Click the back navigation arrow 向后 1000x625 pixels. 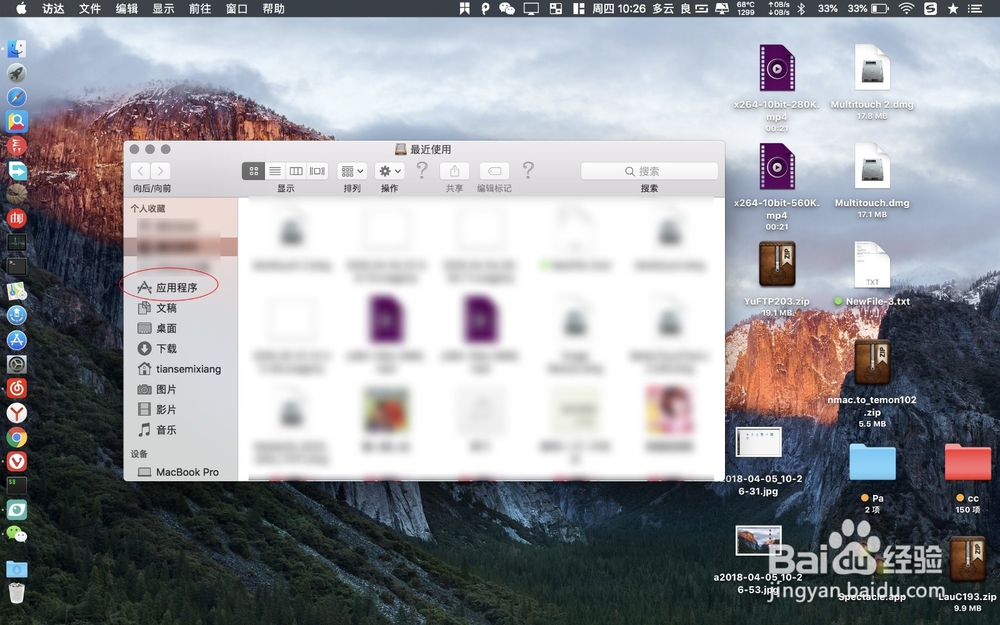(x=141, y=170)
